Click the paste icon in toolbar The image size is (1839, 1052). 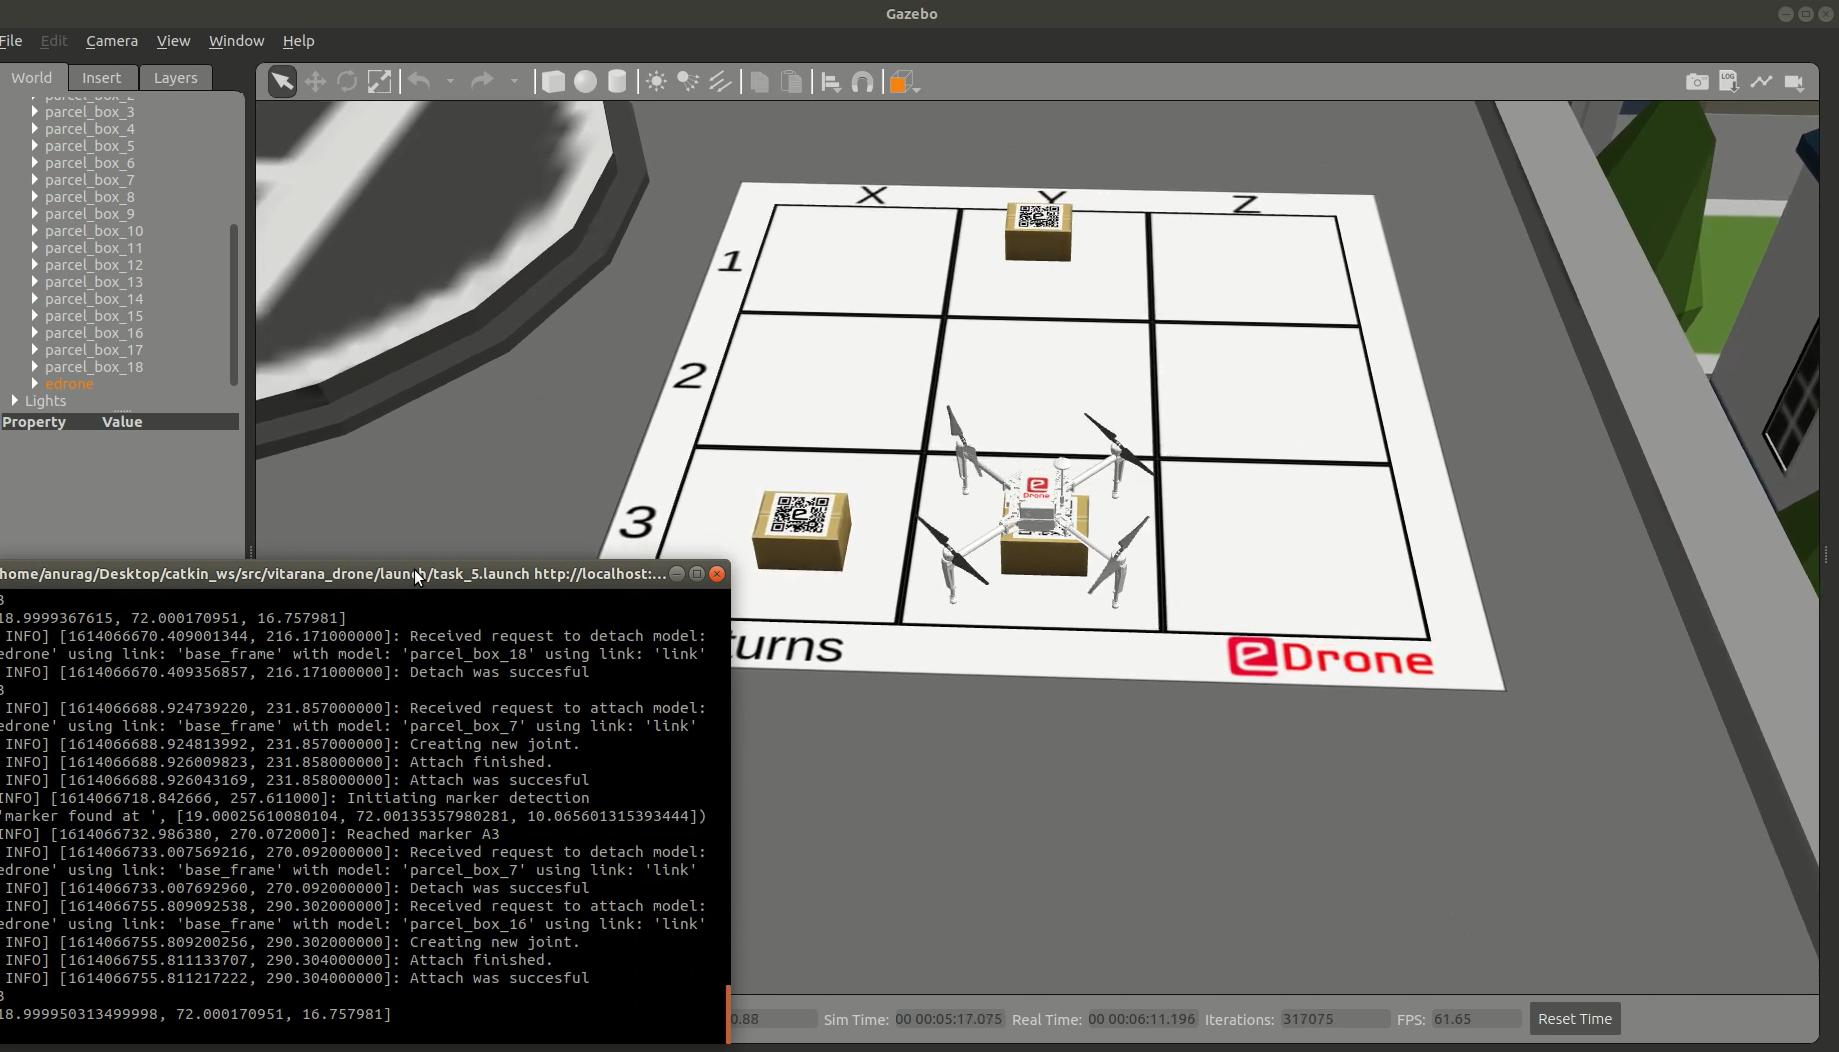point(791,82)
